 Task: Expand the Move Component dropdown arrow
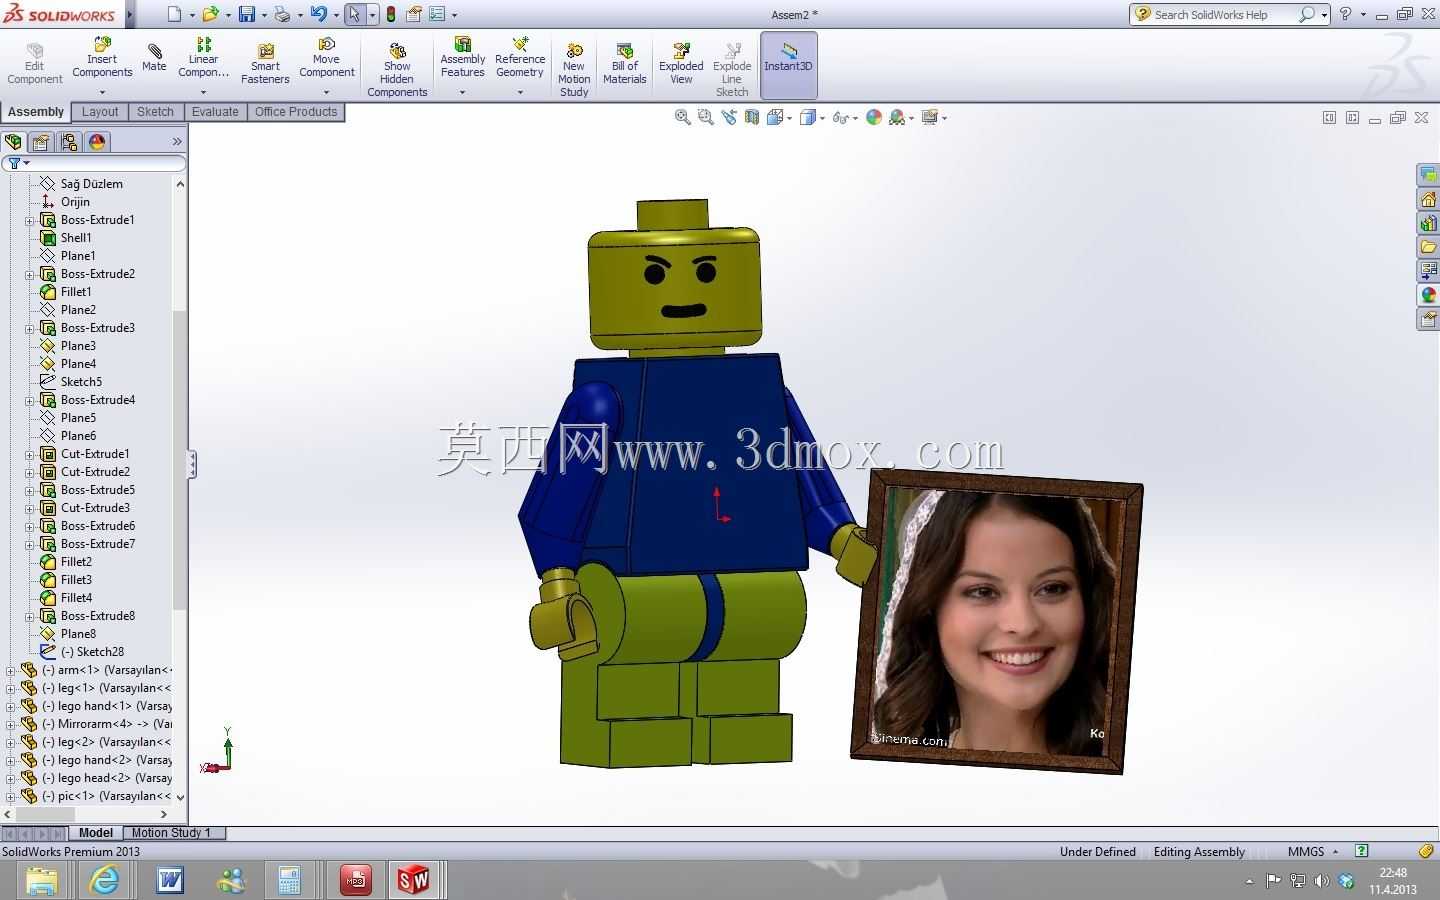[x=326, y=93]
